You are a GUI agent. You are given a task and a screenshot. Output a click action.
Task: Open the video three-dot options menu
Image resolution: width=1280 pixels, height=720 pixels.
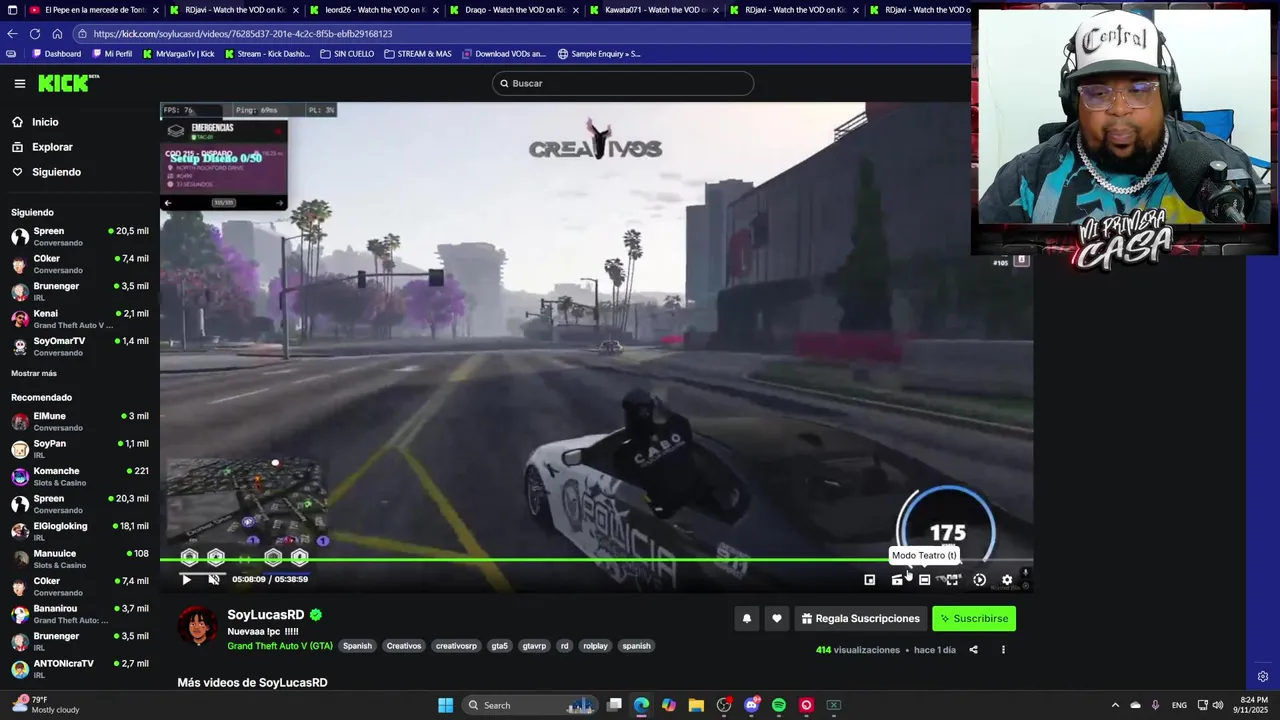(1003, 650)
